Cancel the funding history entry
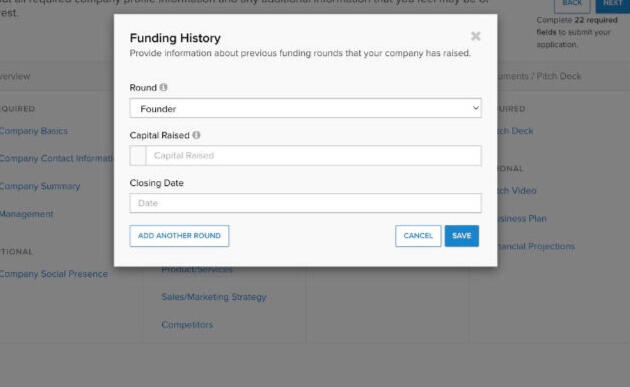Screen dimensions: 630x387 point(418,236)
